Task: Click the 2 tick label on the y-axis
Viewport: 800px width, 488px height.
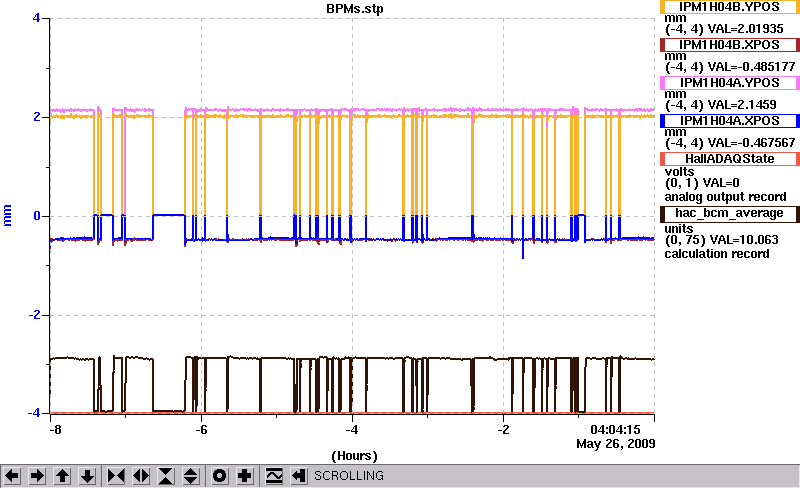Action: [x=37, y=117]
